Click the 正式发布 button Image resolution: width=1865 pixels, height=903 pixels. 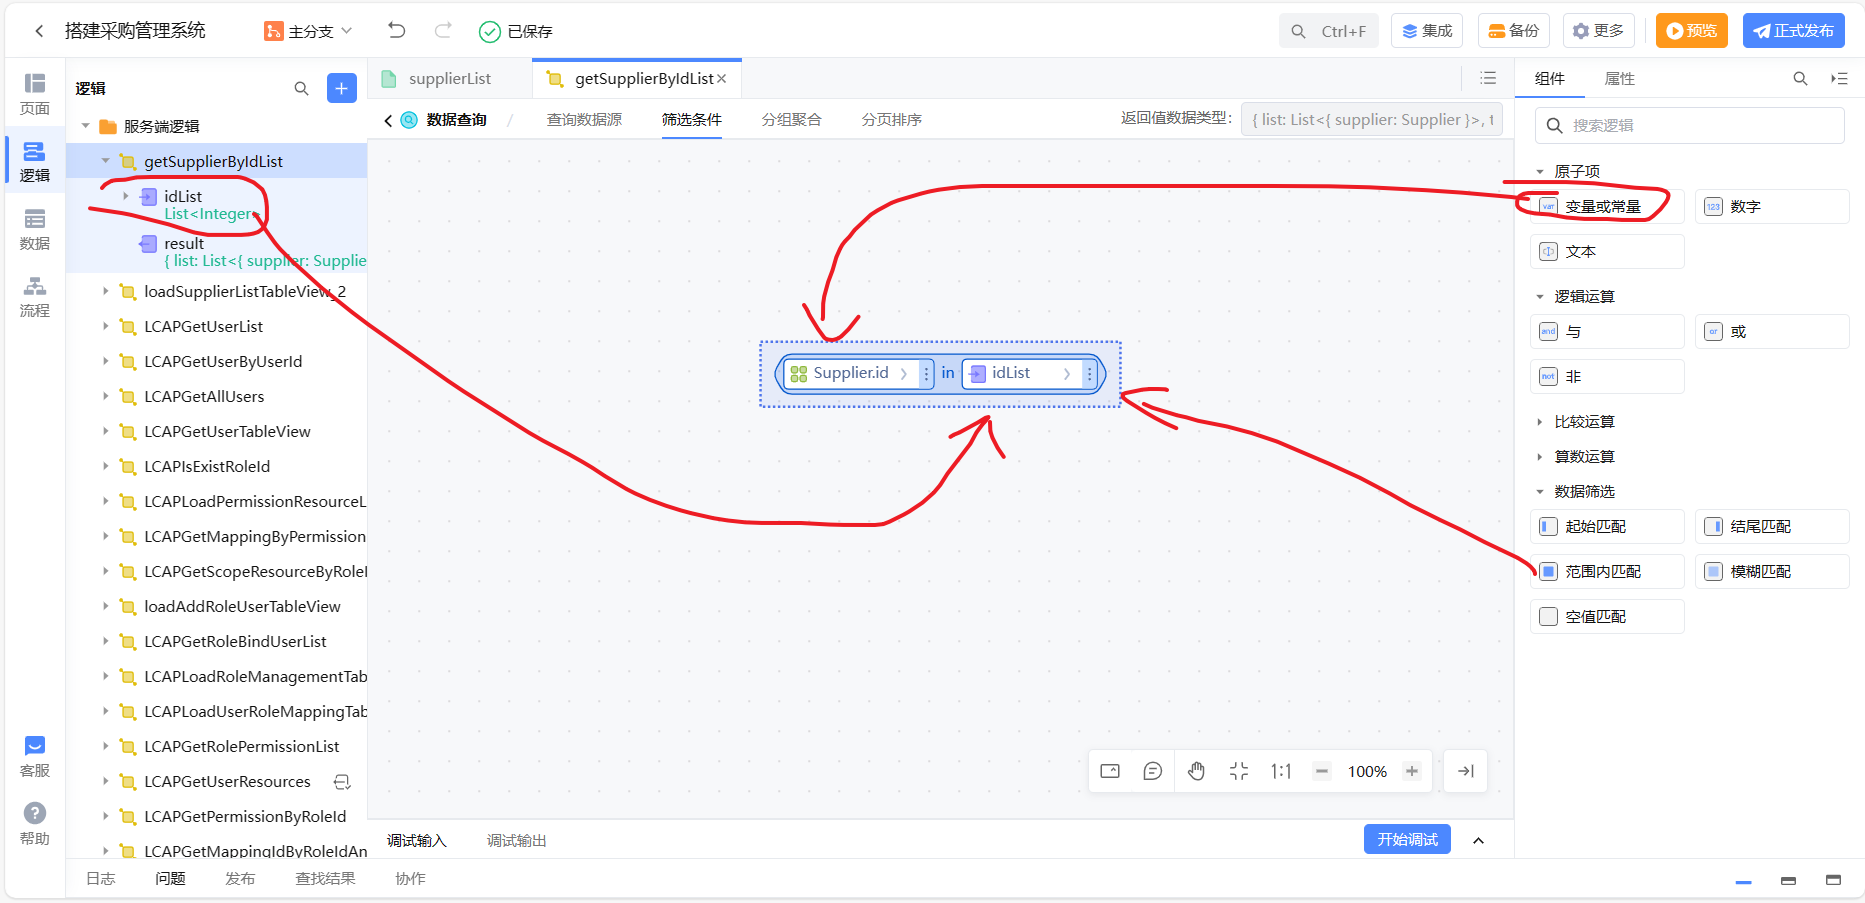pyautogui.click(x=1794, y=31)
